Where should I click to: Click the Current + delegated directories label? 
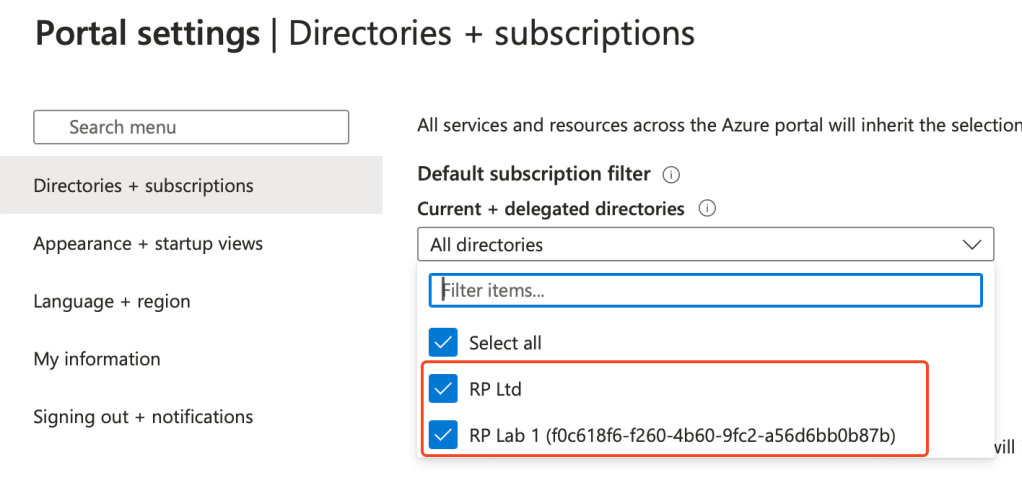(x=550, y=209)
